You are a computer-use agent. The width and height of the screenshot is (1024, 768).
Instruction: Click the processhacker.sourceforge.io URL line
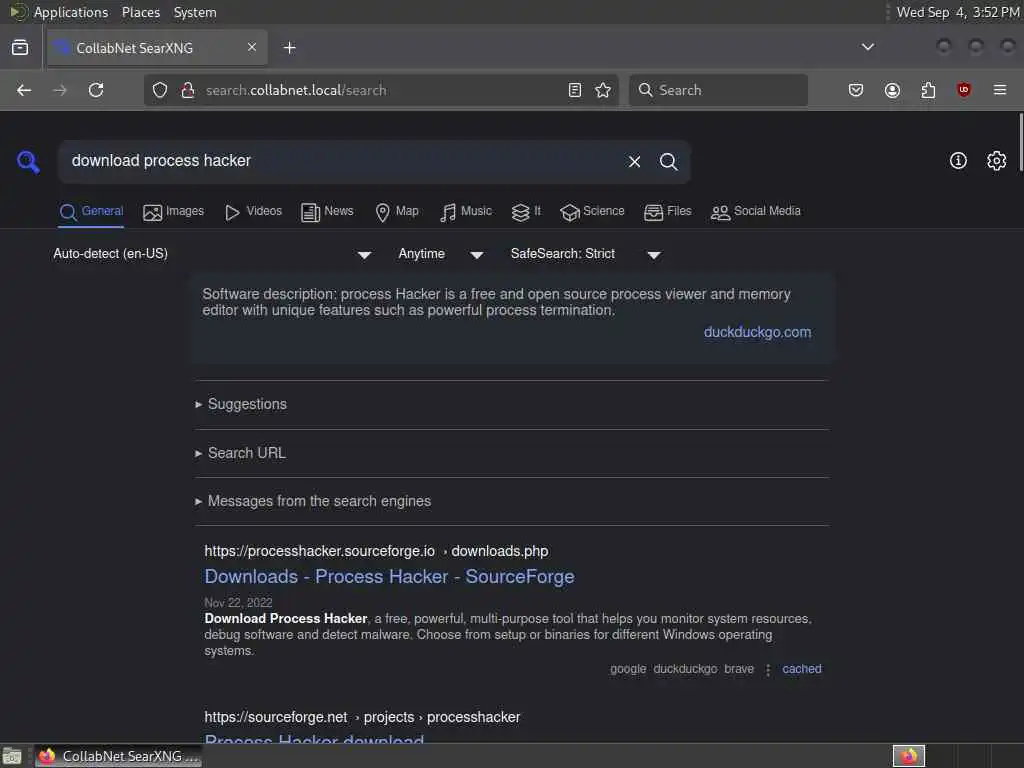coord(376,551)
